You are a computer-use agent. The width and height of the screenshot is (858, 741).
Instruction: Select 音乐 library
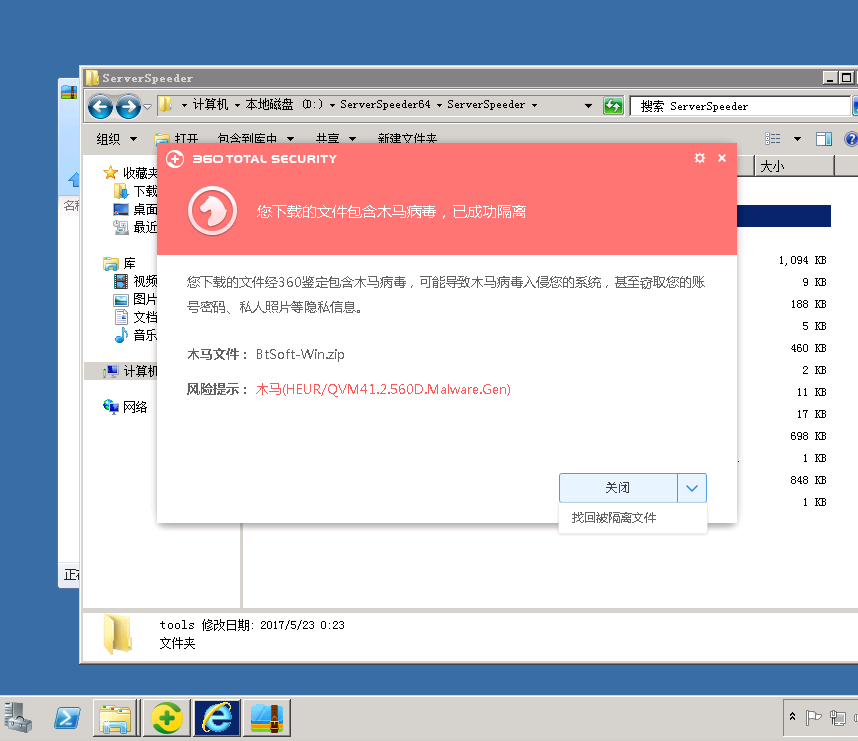pyautogui.click(x=136, y=335)
